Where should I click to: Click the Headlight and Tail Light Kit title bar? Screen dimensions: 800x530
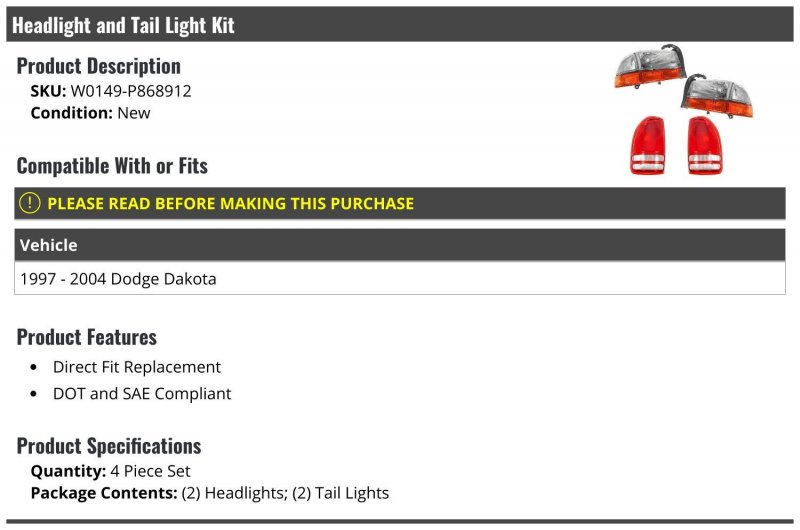tap(399, 24)
